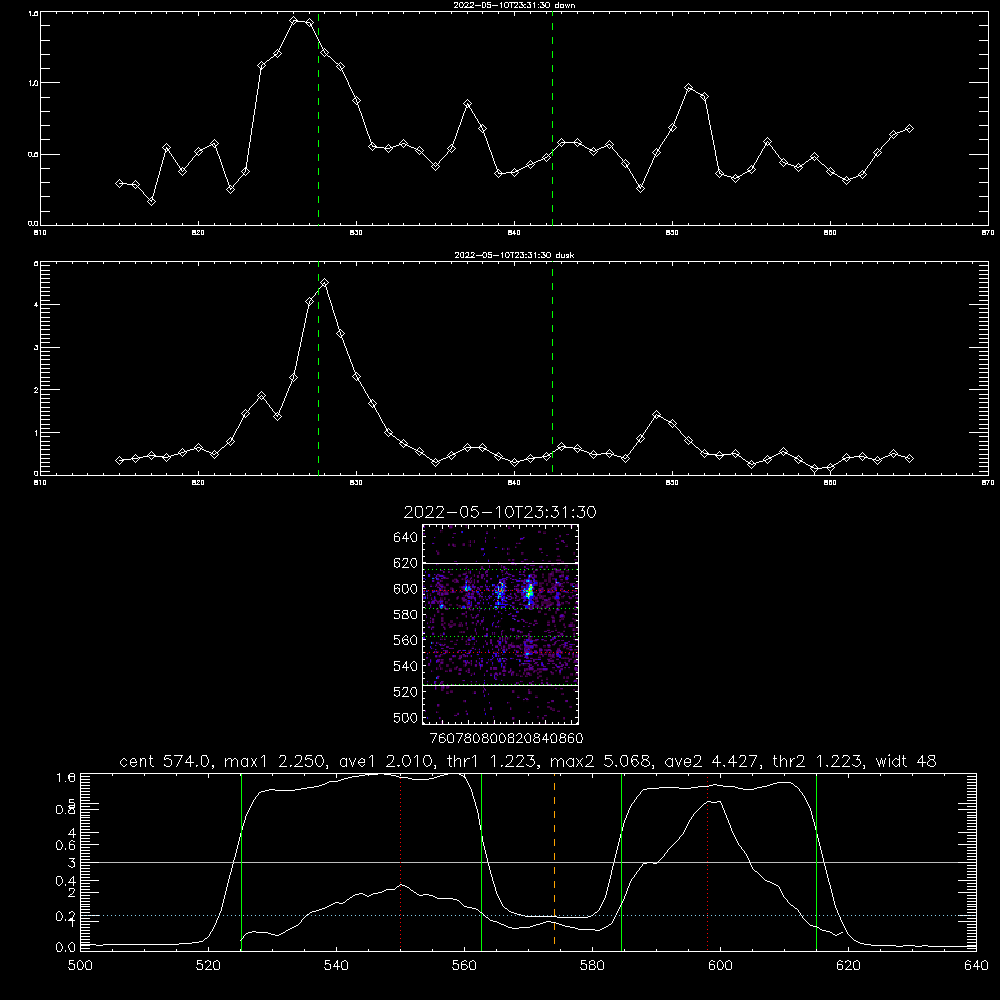Select the 'ave1 2.010' value
The image size is (1000, 1000).
pyautogui.click(x=386, y=761)
